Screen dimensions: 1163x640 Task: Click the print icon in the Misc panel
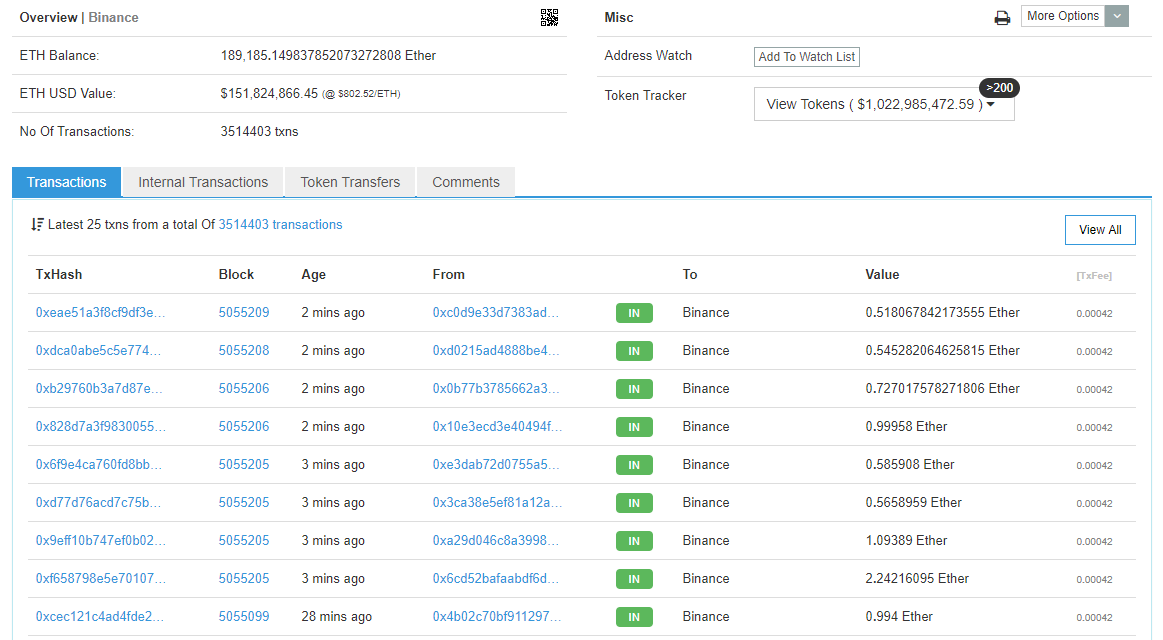(1002, 17)
